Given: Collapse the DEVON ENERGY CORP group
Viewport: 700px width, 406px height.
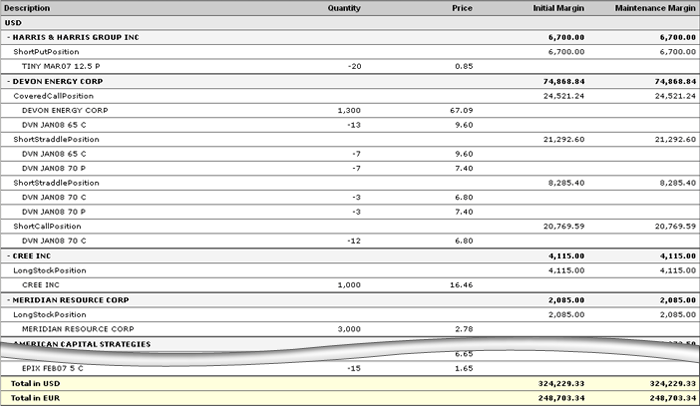Looking at the screenshot, I should coord(8,82).
